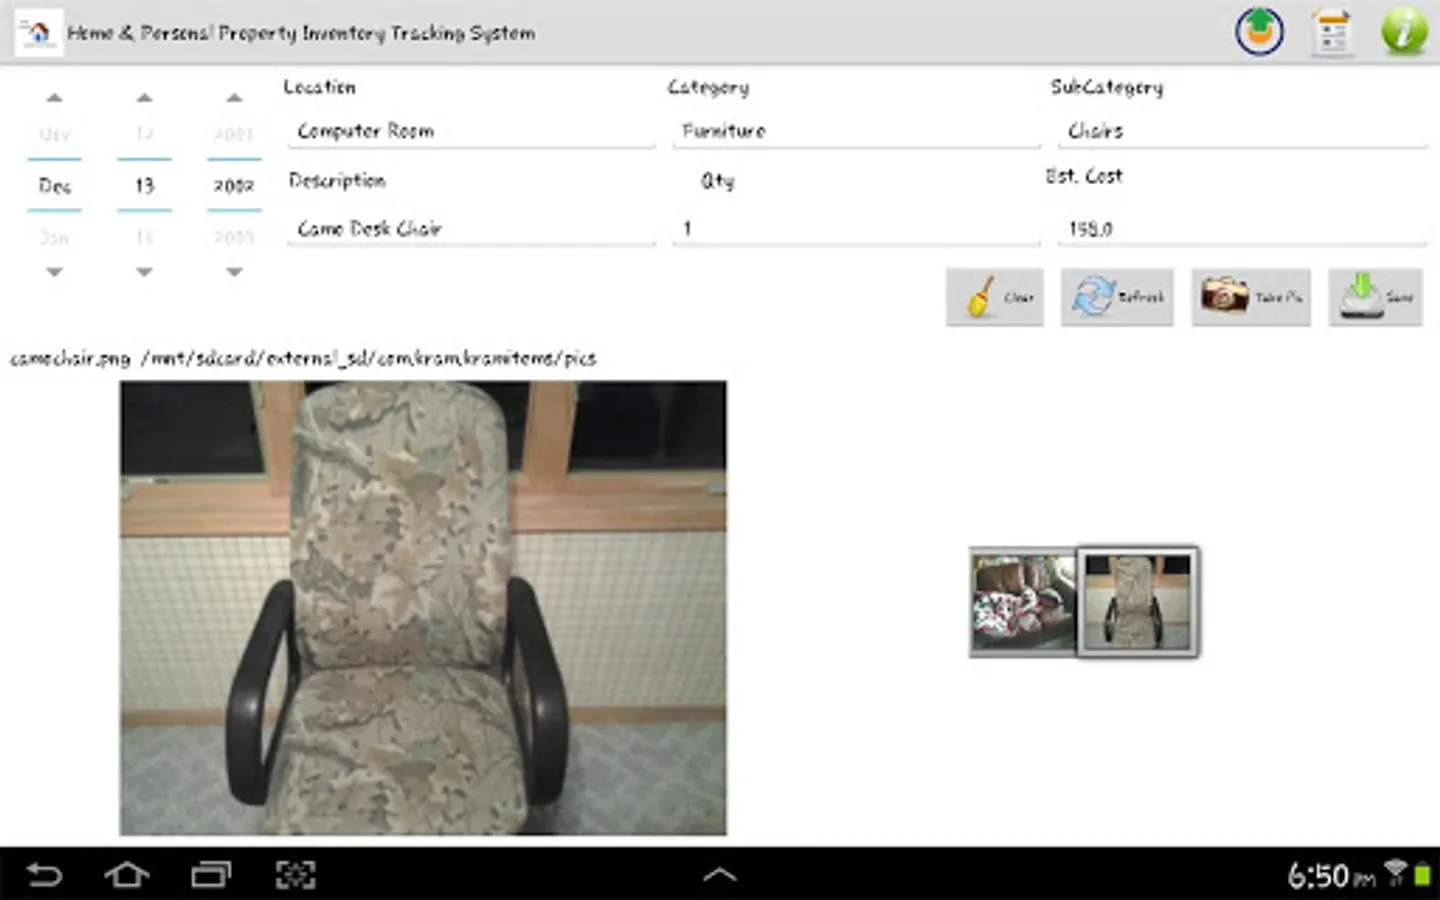The height and width of the screenshot is (900, 1440).
Task: Open the SubCategory field Chairs
Action: click(x=1242, y=131)
